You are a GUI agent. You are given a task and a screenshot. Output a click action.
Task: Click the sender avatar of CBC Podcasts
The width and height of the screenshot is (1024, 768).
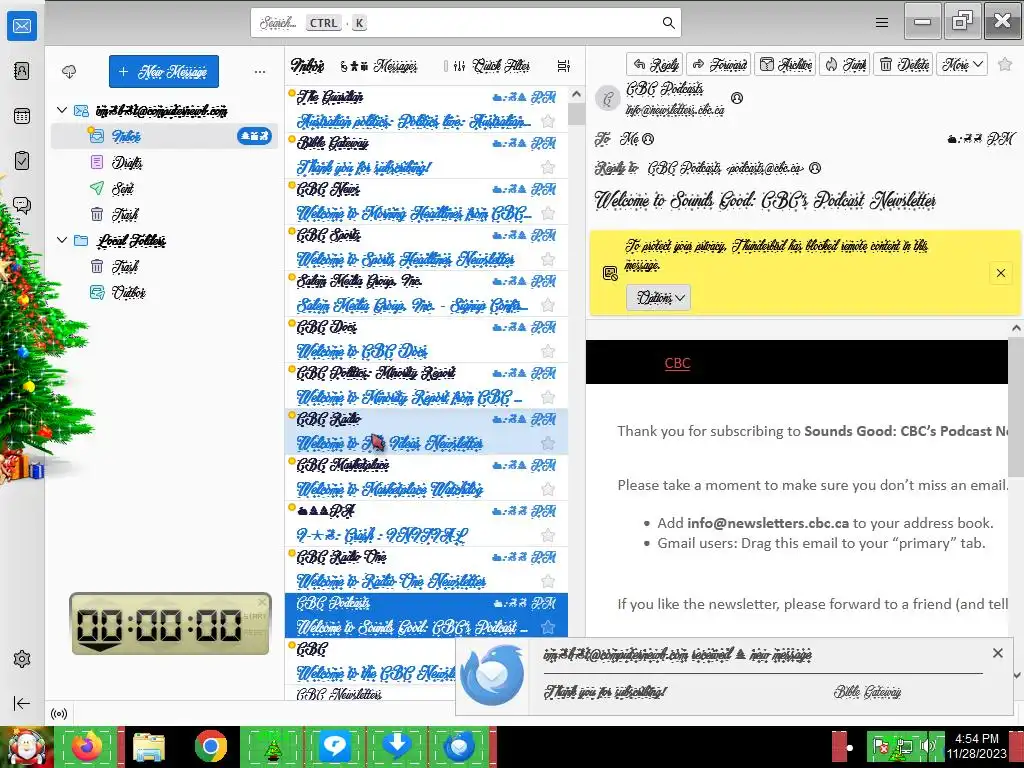(607, 99)
